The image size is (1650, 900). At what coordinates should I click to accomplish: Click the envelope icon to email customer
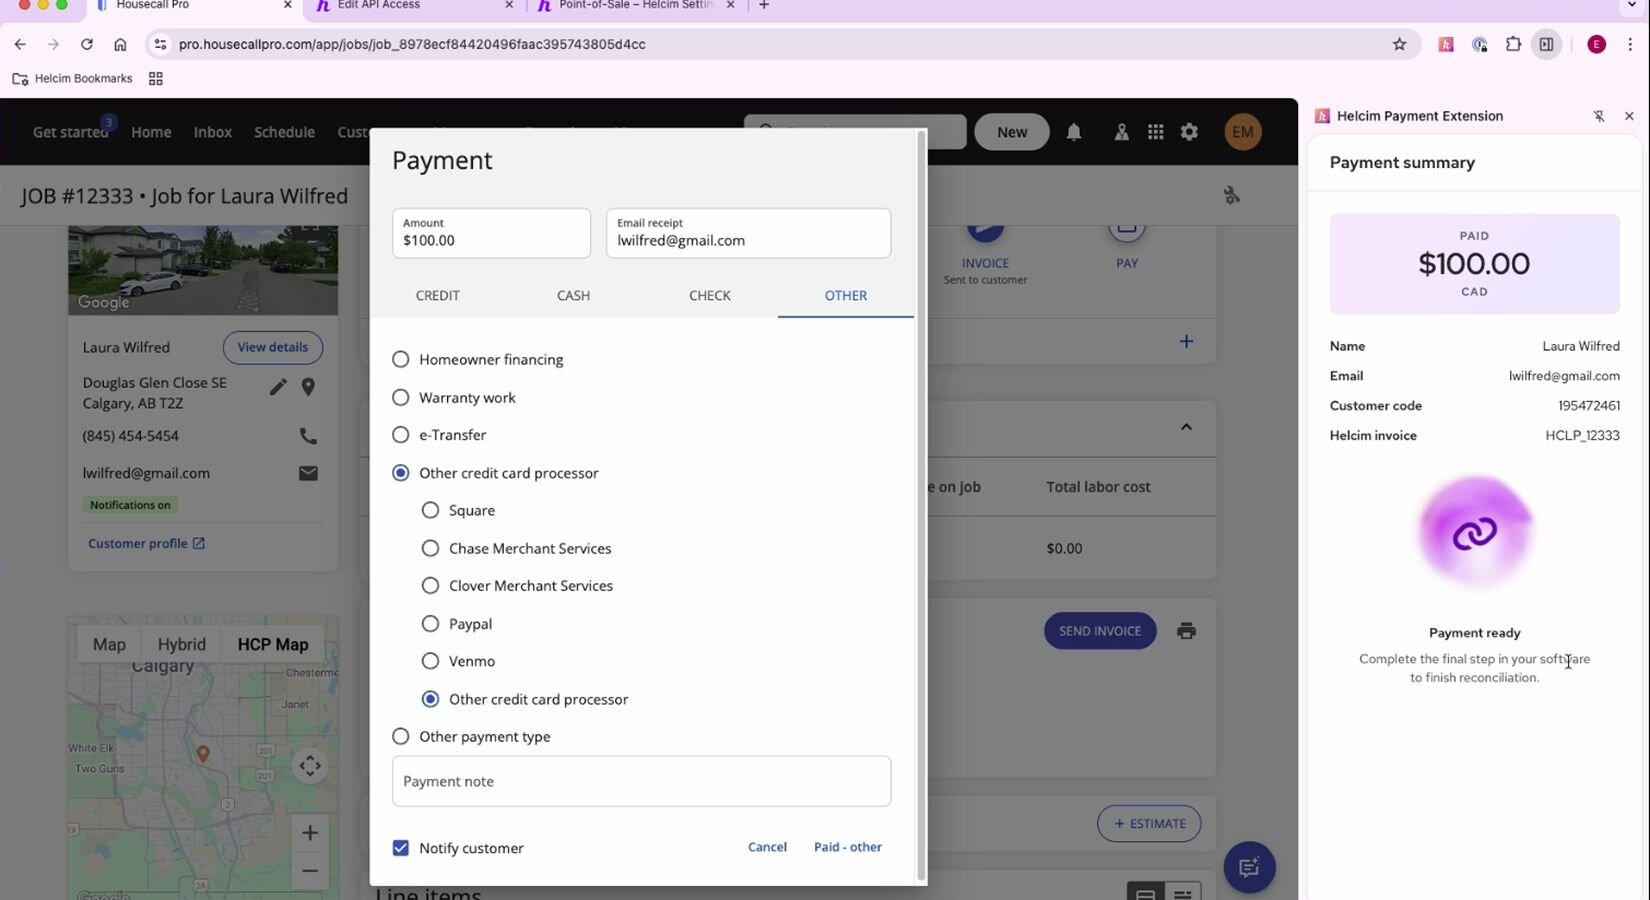click(308, 473)
